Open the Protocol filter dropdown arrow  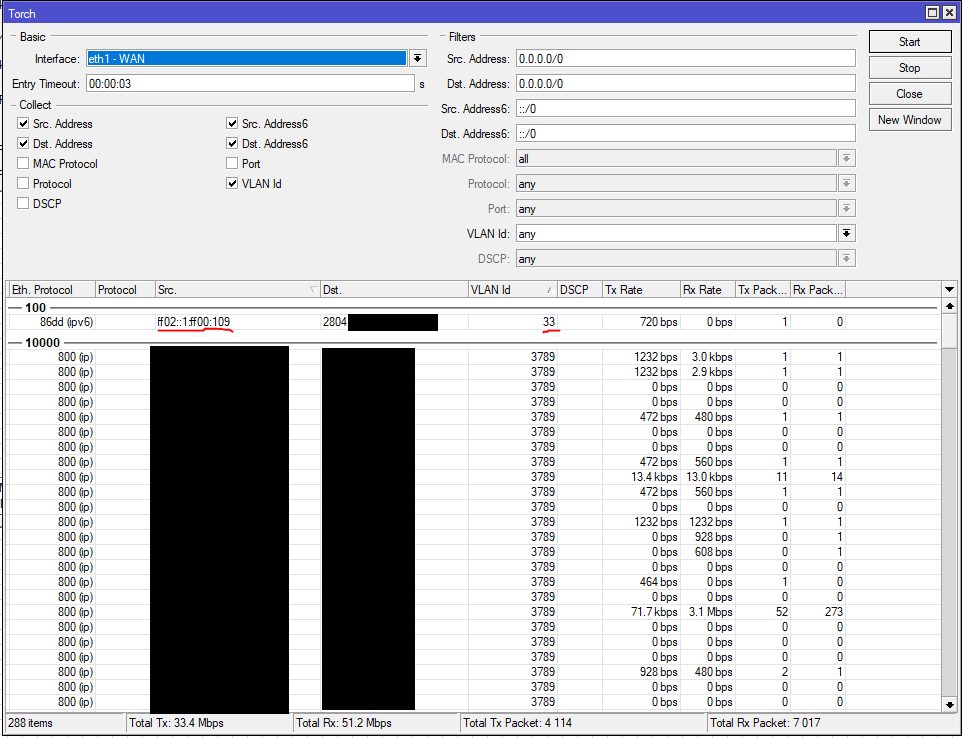click(x=847, y=183)
